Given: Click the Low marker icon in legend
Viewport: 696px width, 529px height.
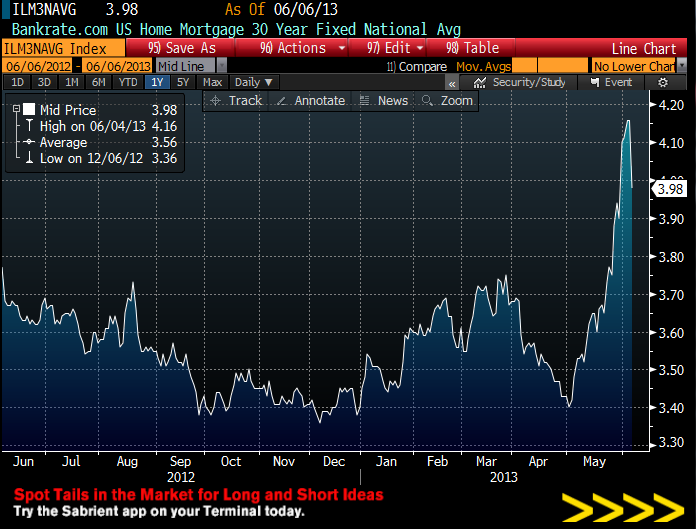Looking at the screenshot, I should pyautogui.click(x=29, y=158).
